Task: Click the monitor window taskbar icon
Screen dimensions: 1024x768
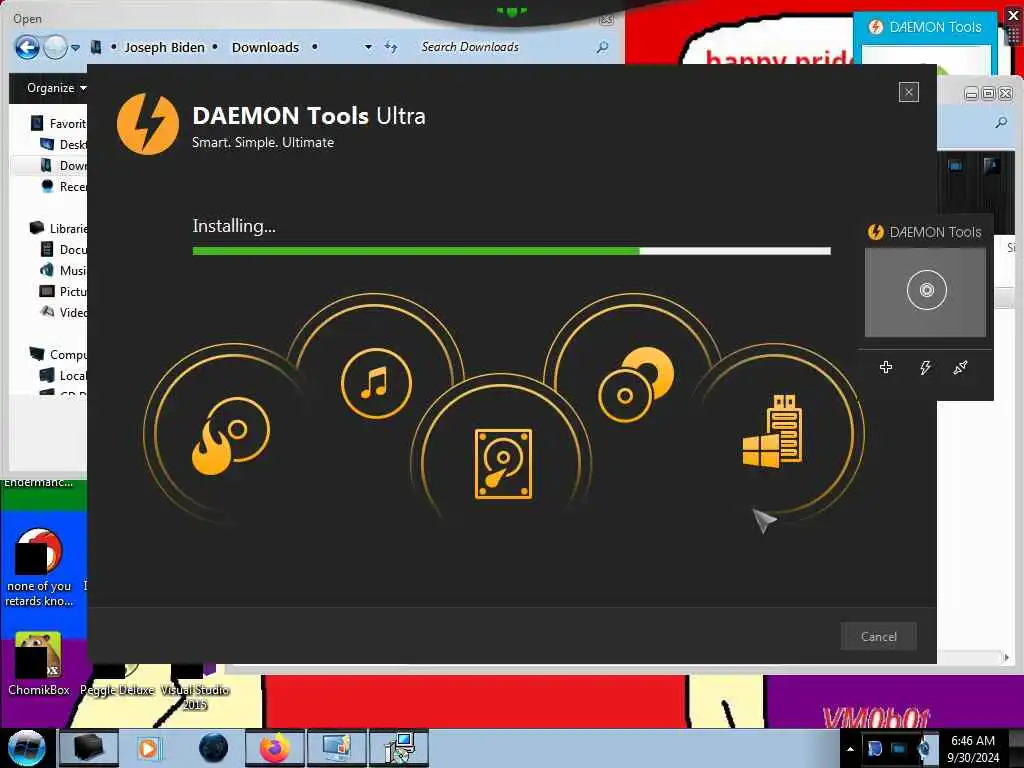Action: tap(336, 748)
